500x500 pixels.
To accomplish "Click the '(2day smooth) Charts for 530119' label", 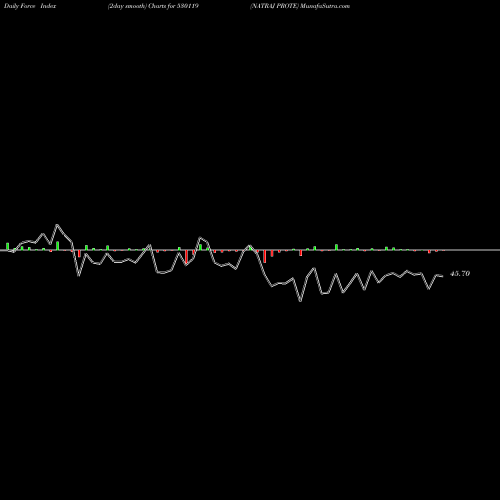I will point(153,6).
